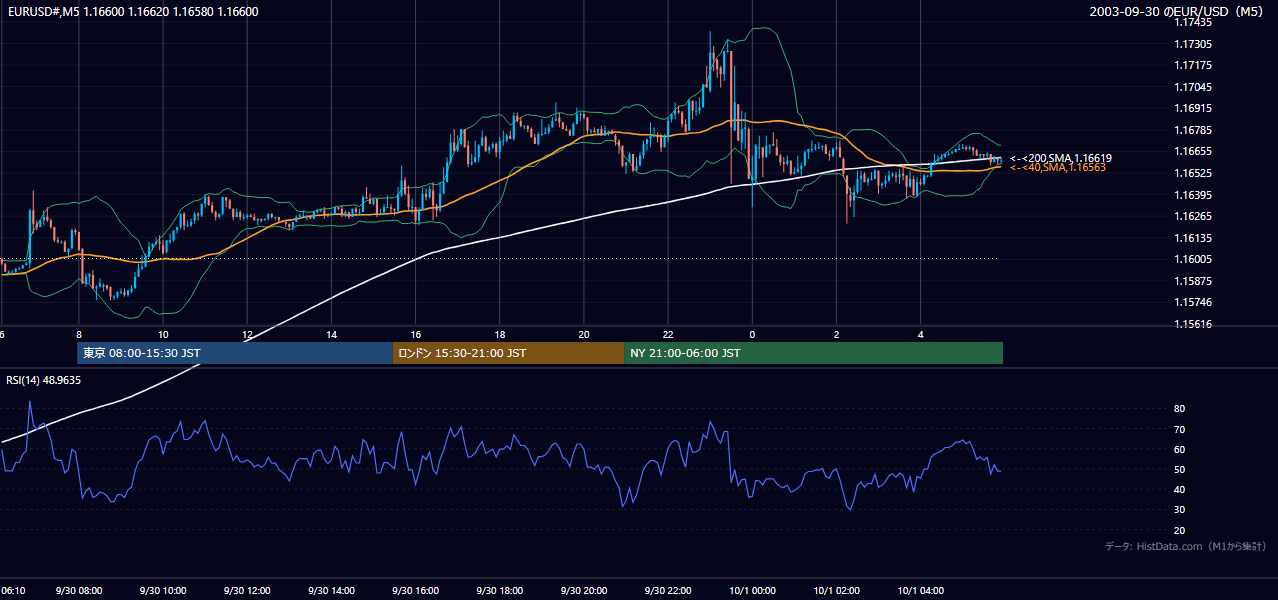Click the RSI 40 level label
Viewport: 1278px width, 600px height.
[x=1179, y=489]
